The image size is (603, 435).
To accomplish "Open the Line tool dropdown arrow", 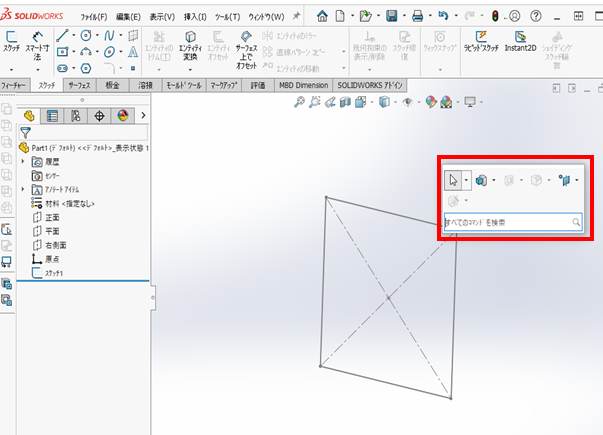I will (74, 35).
